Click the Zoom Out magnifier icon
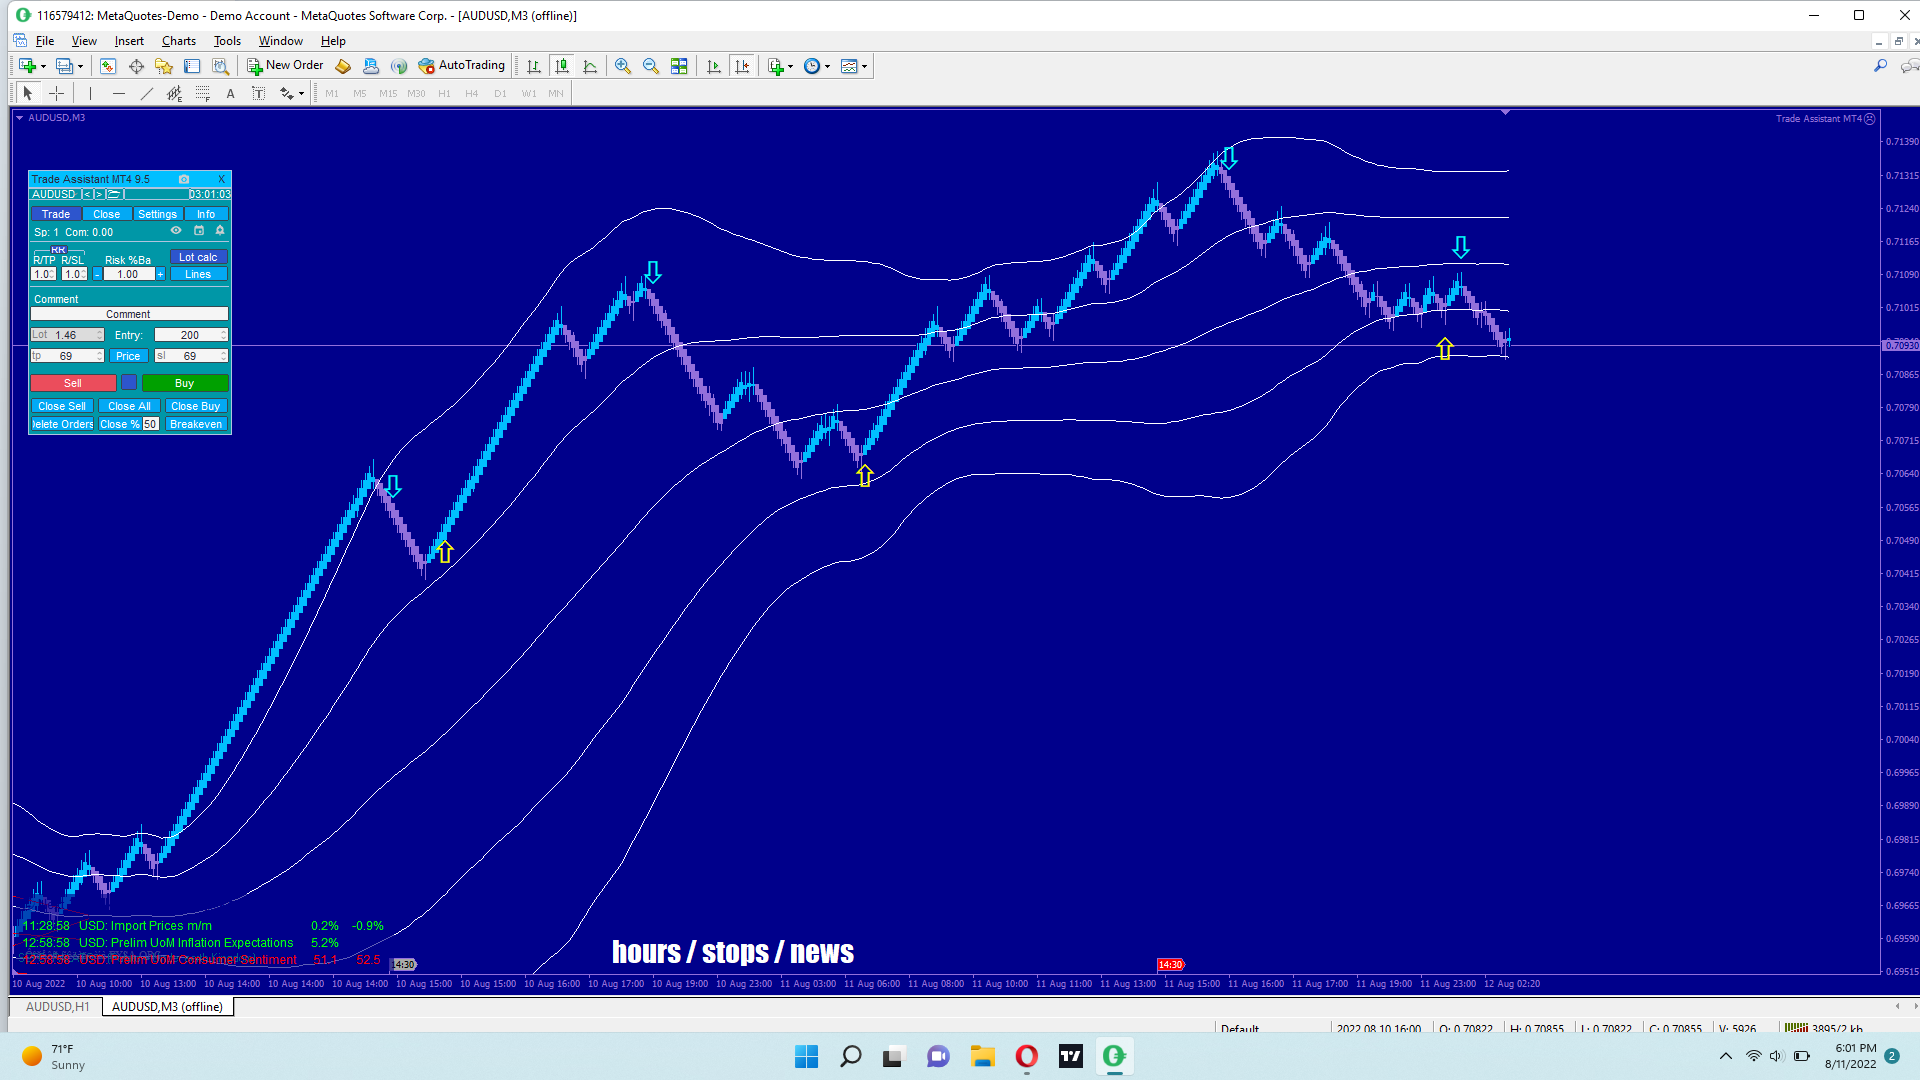Screen dimensions: 1920x1080 651,66
